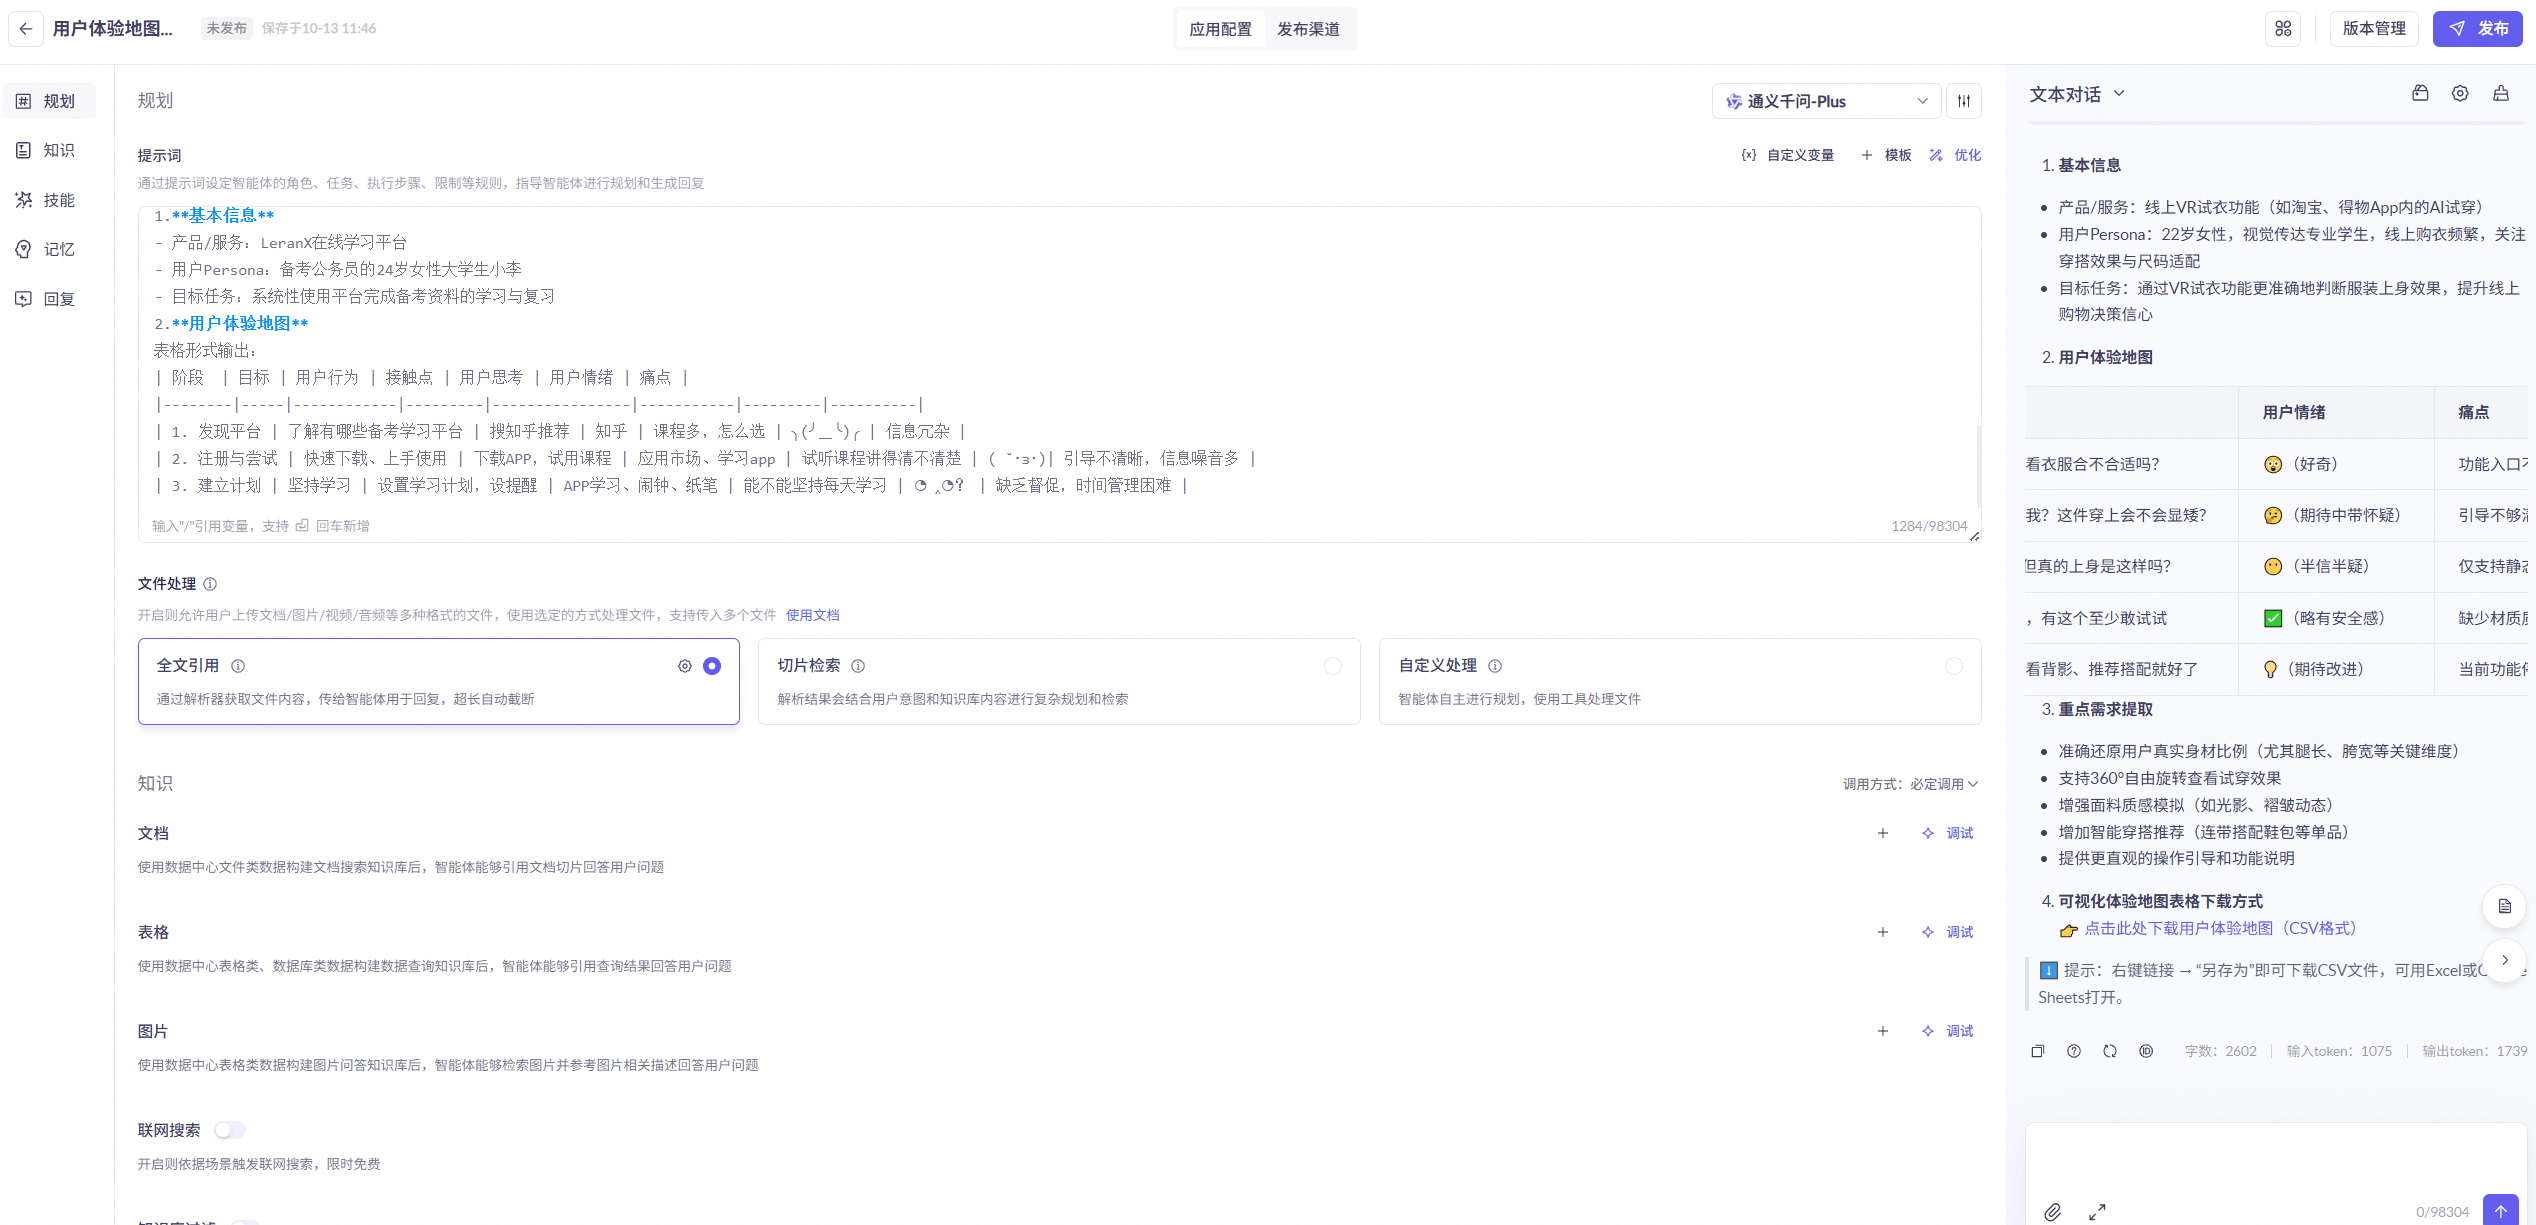Regenerate the response with the refresh icon
This screenshot has width=2536, height=1225.
pos(2110,1051)
